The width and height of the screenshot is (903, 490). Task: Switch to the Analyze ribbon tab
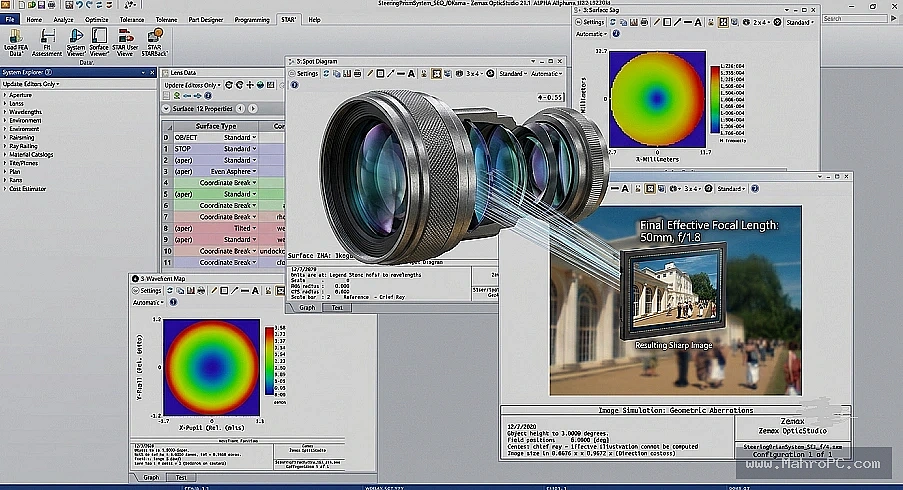(x=63, y=20)
